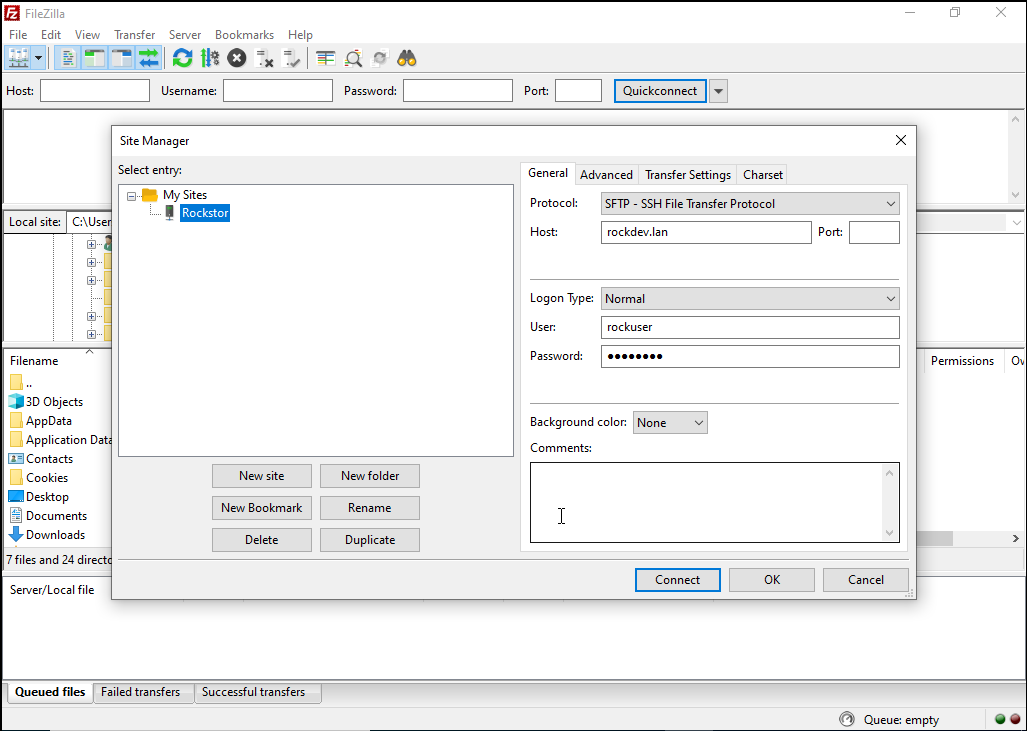This screenshot has width=1027, height=731.
Task: Open the Edit menu
Action: [x=50, y=35]
